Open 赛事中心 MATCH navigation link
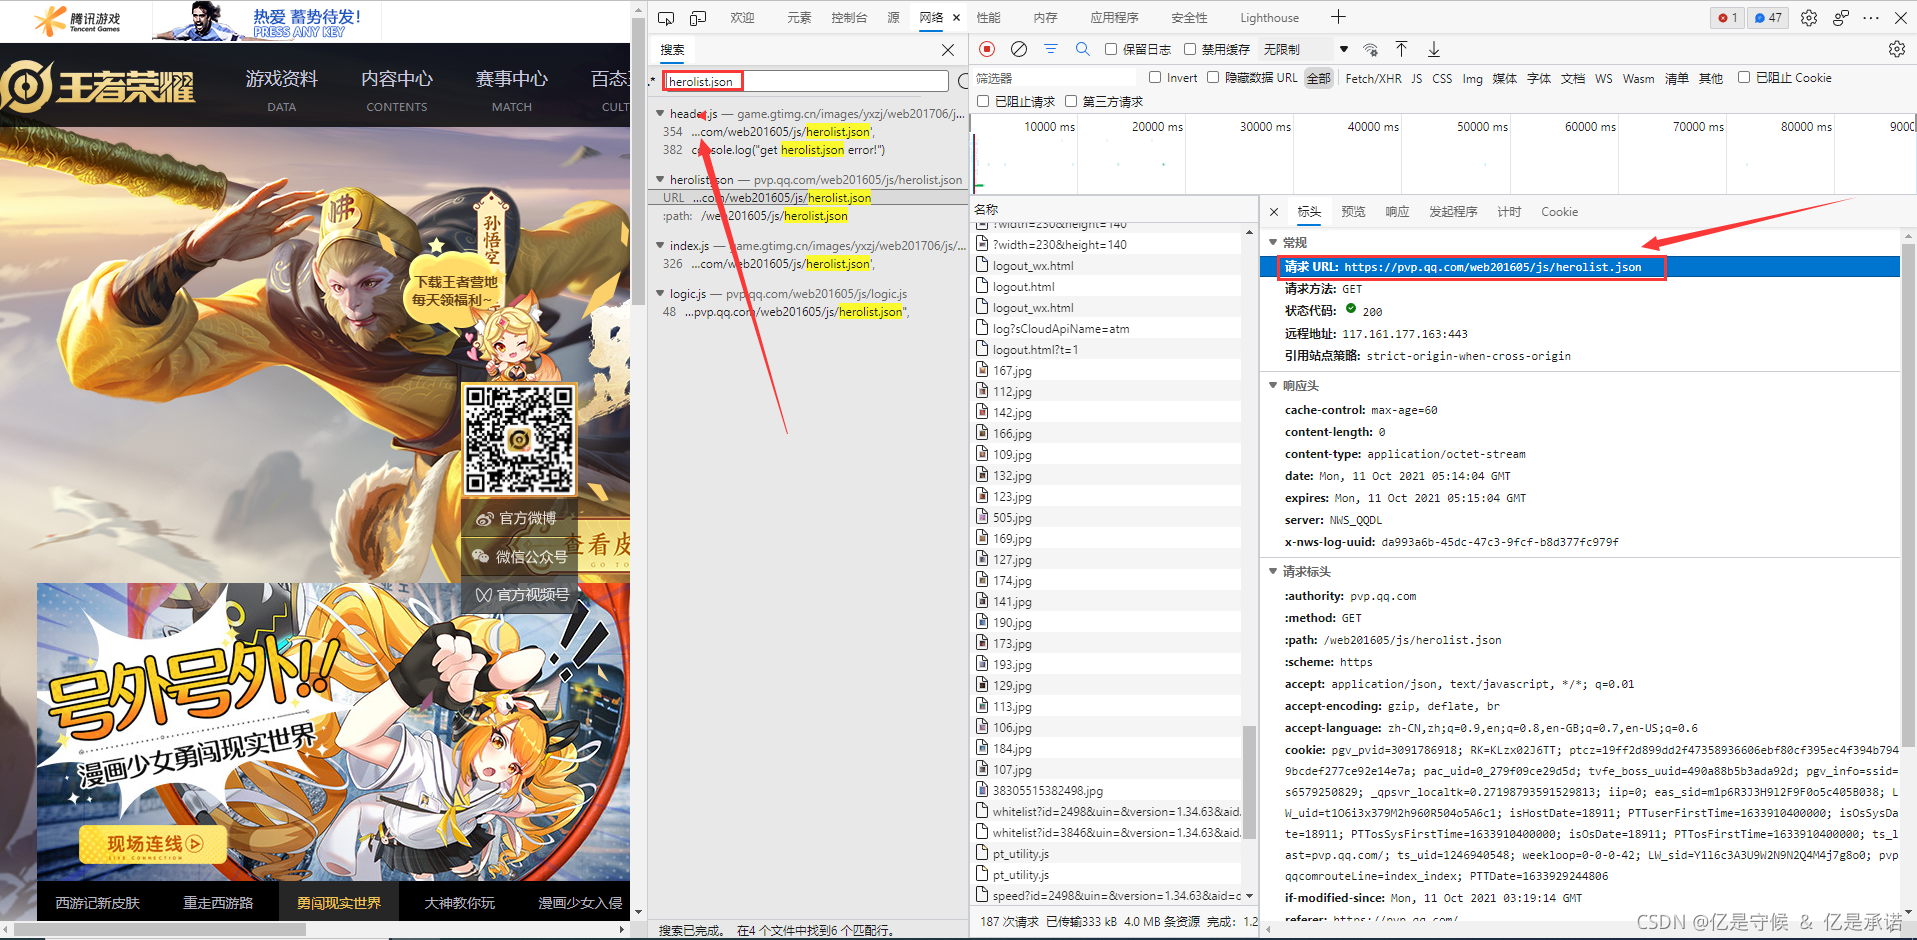Viewport: 1917px width, 940px height. 512,88
